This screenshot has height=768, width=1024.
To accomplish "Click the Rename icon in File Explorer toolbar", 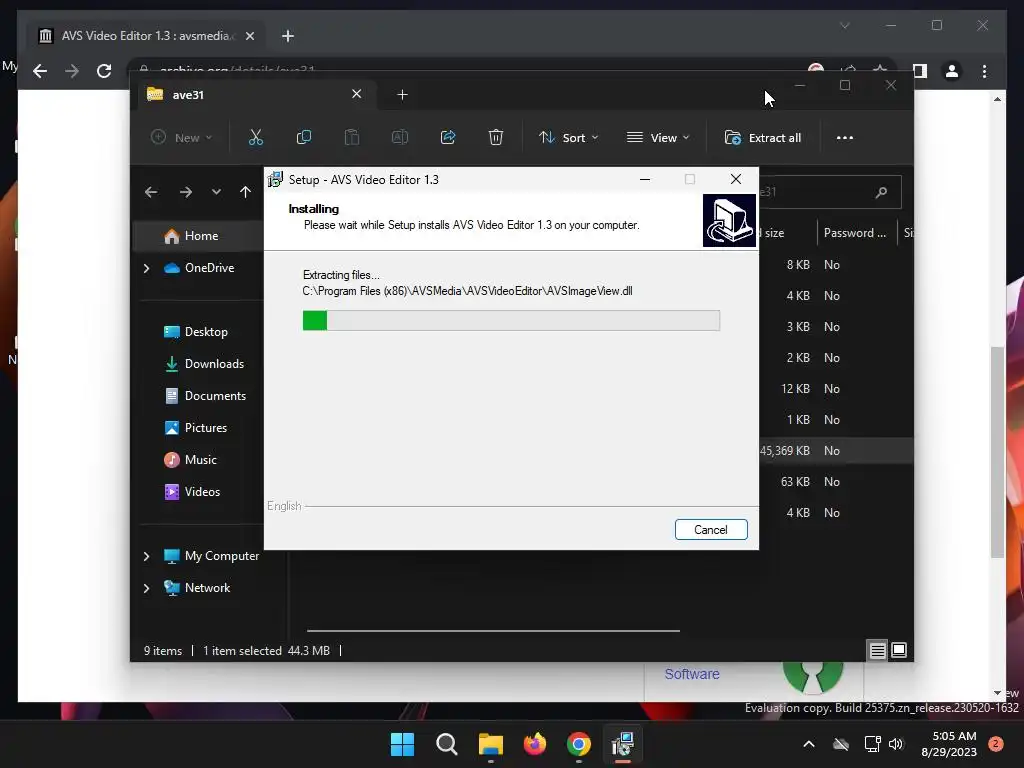I will click(x=400, y=137).
